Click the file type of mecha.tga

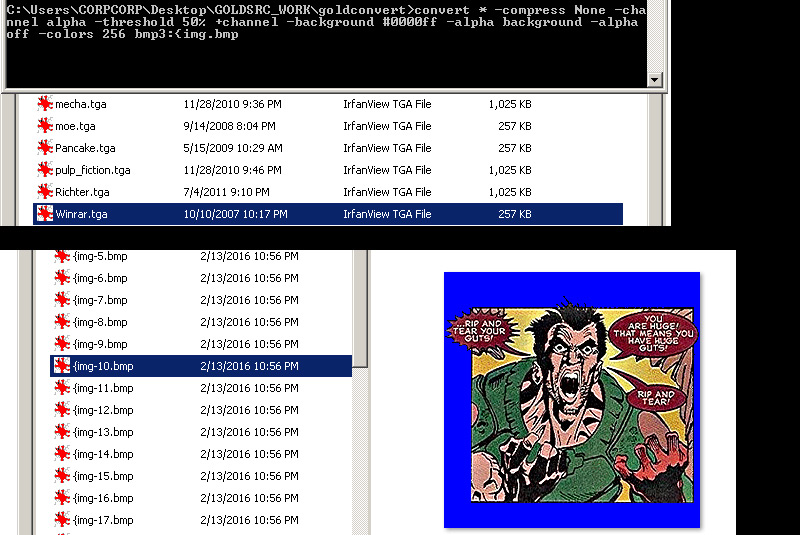click(x=387, y=104)
